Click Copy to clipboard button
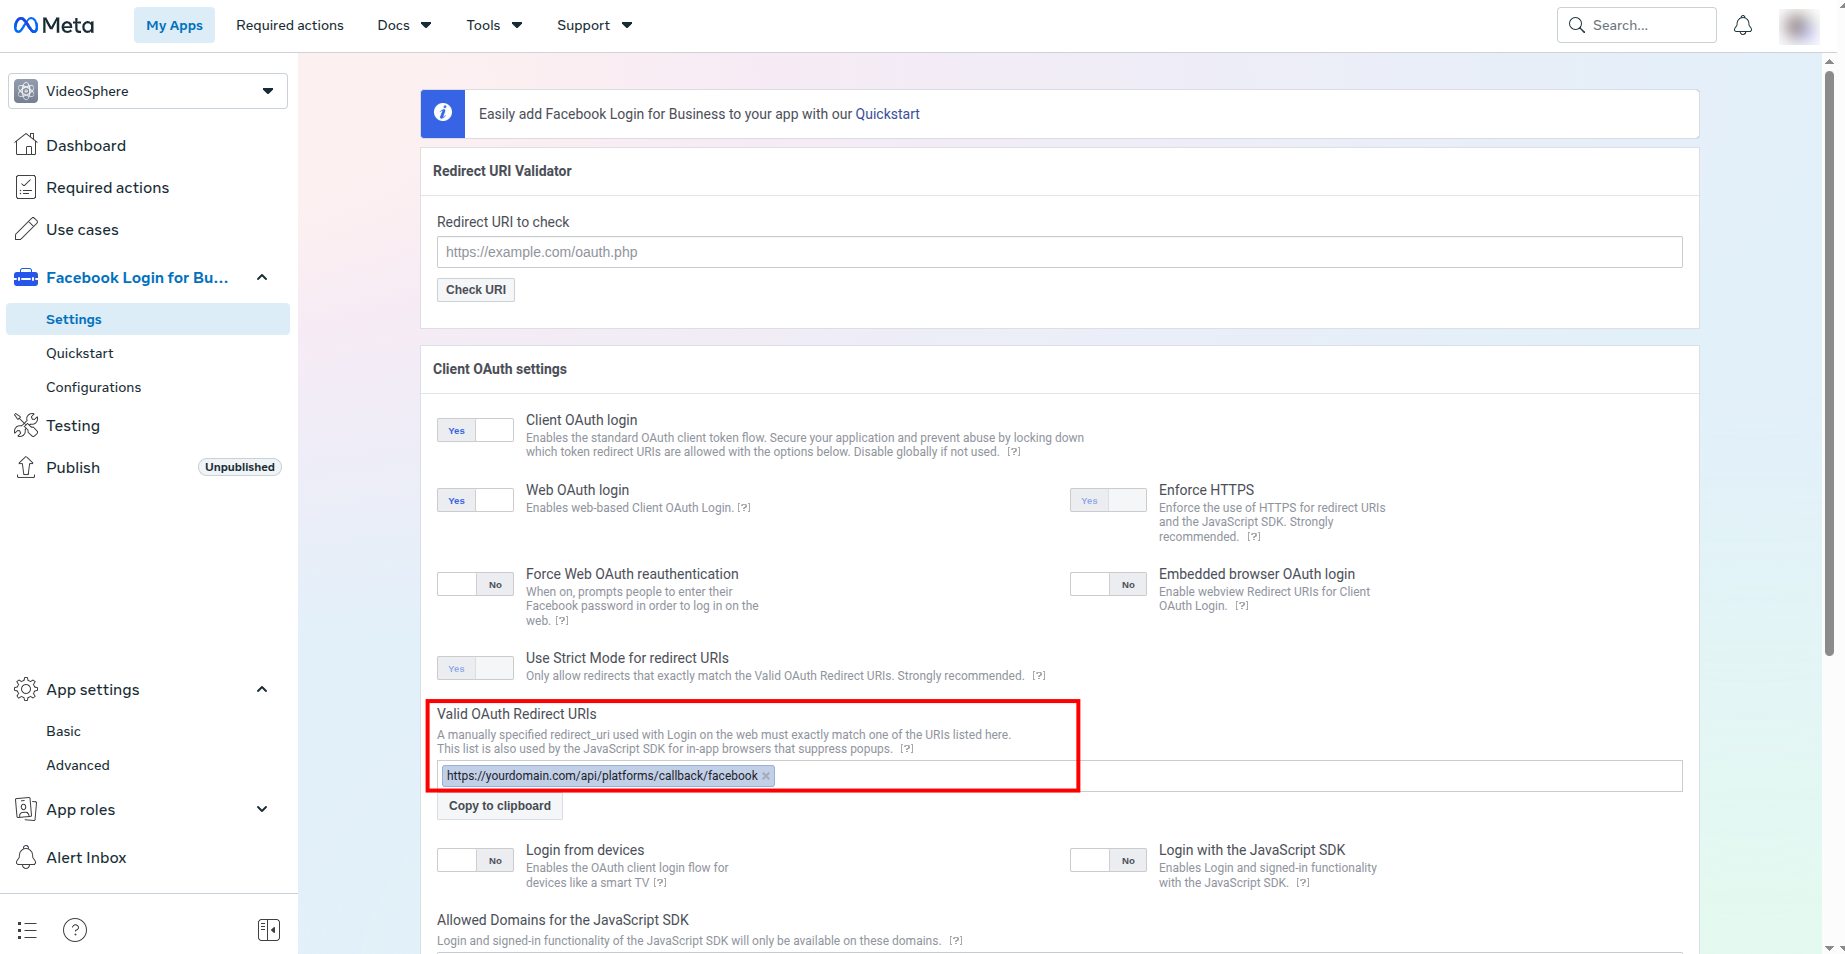 (500, 806)
